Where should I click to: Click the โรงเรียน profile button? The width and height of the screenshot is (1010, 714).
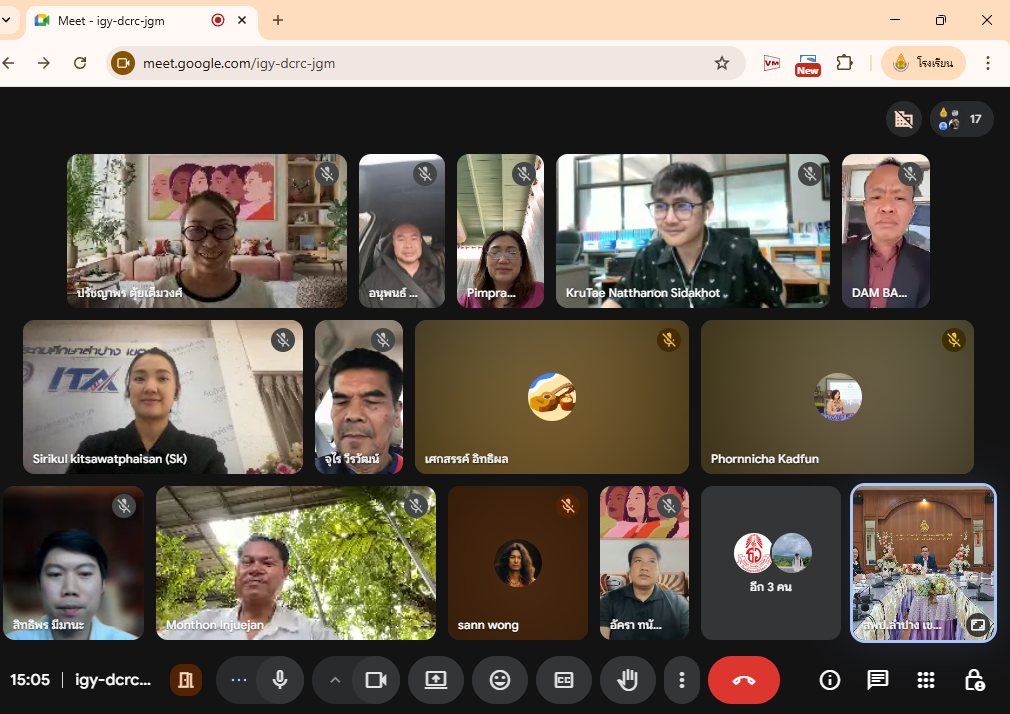(923, 63)
